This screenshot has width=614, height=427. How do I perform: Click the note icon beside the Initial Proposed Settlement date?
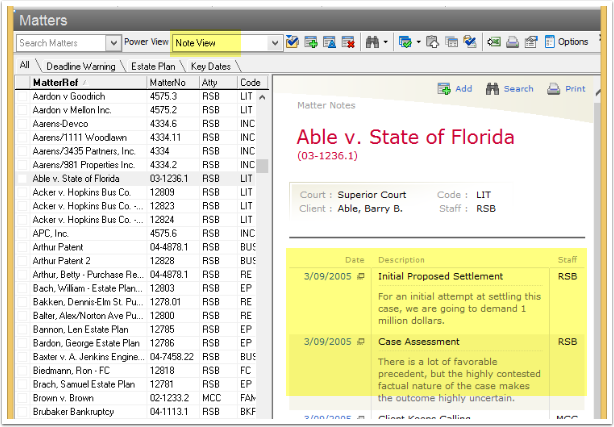click(361, 277)
